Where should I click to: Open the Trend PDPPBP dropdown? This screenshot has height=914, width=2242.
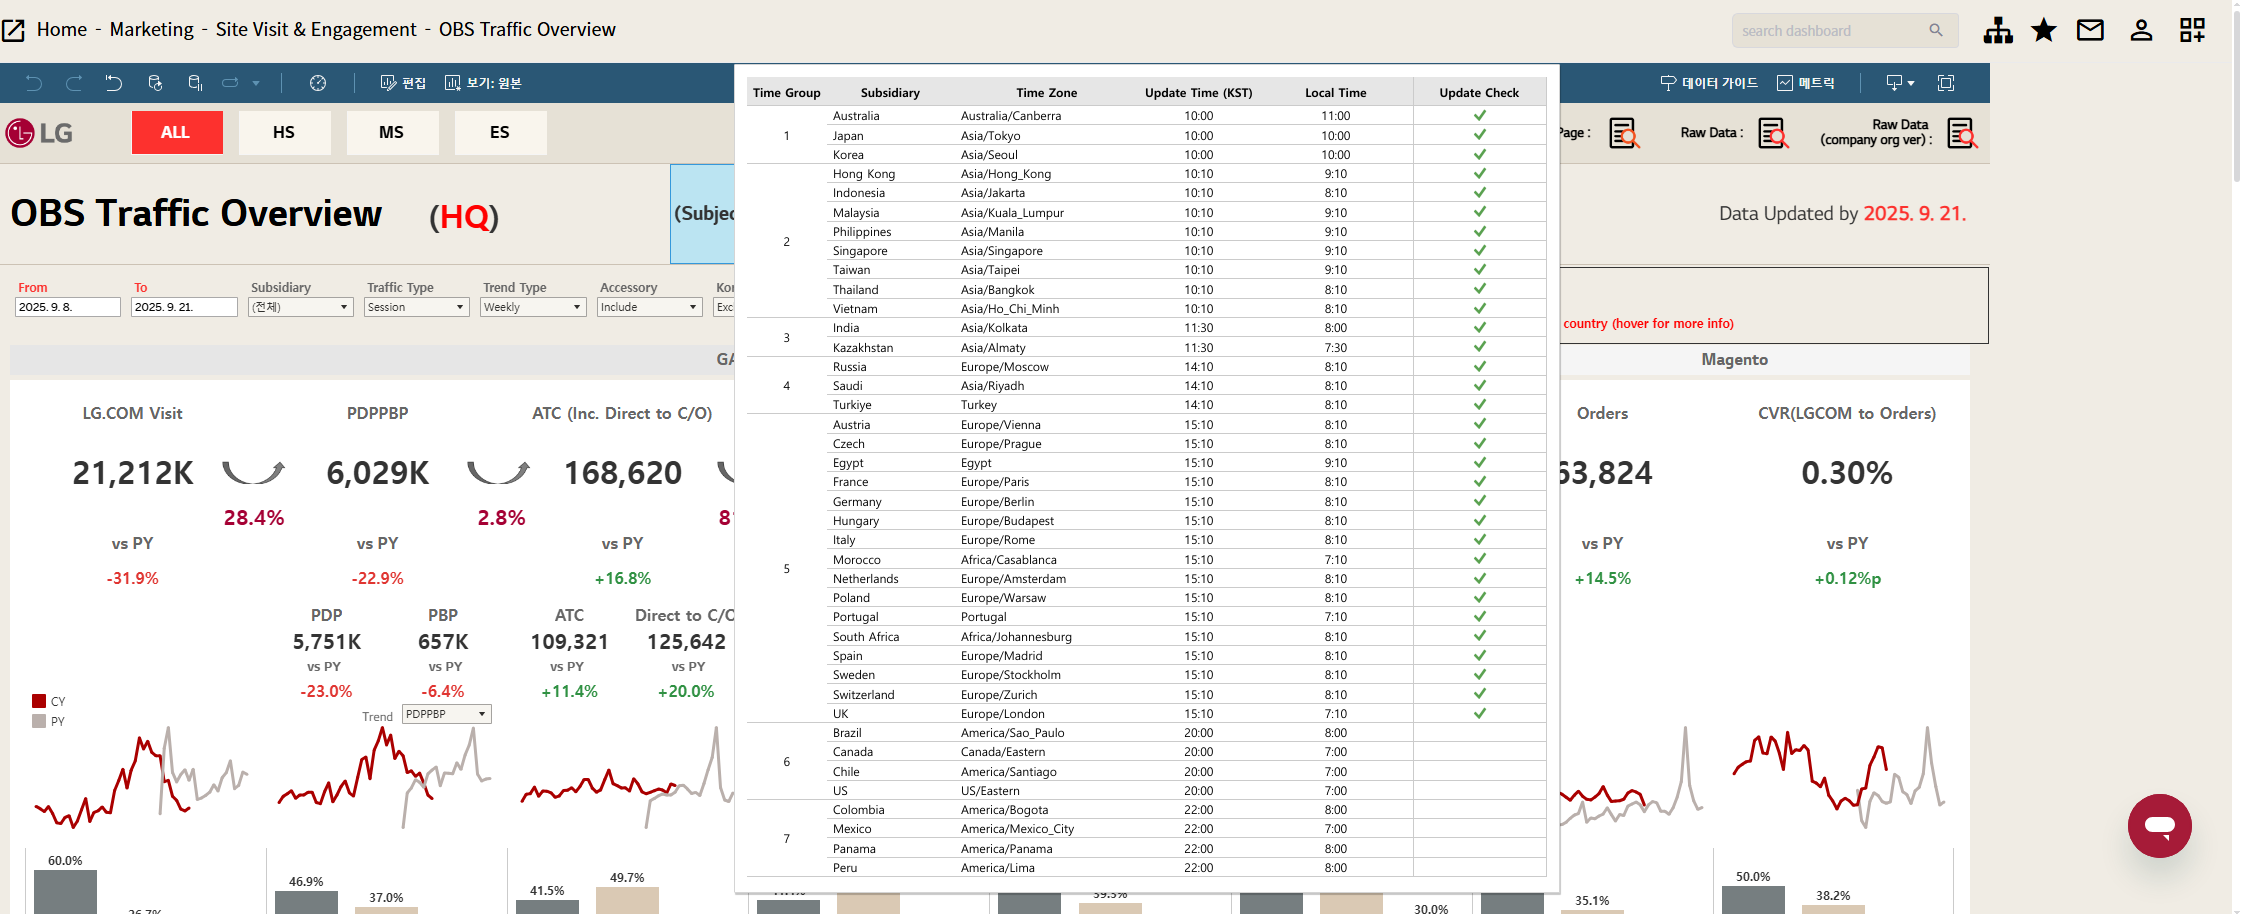pyautogui.click(x=446, y=714)
